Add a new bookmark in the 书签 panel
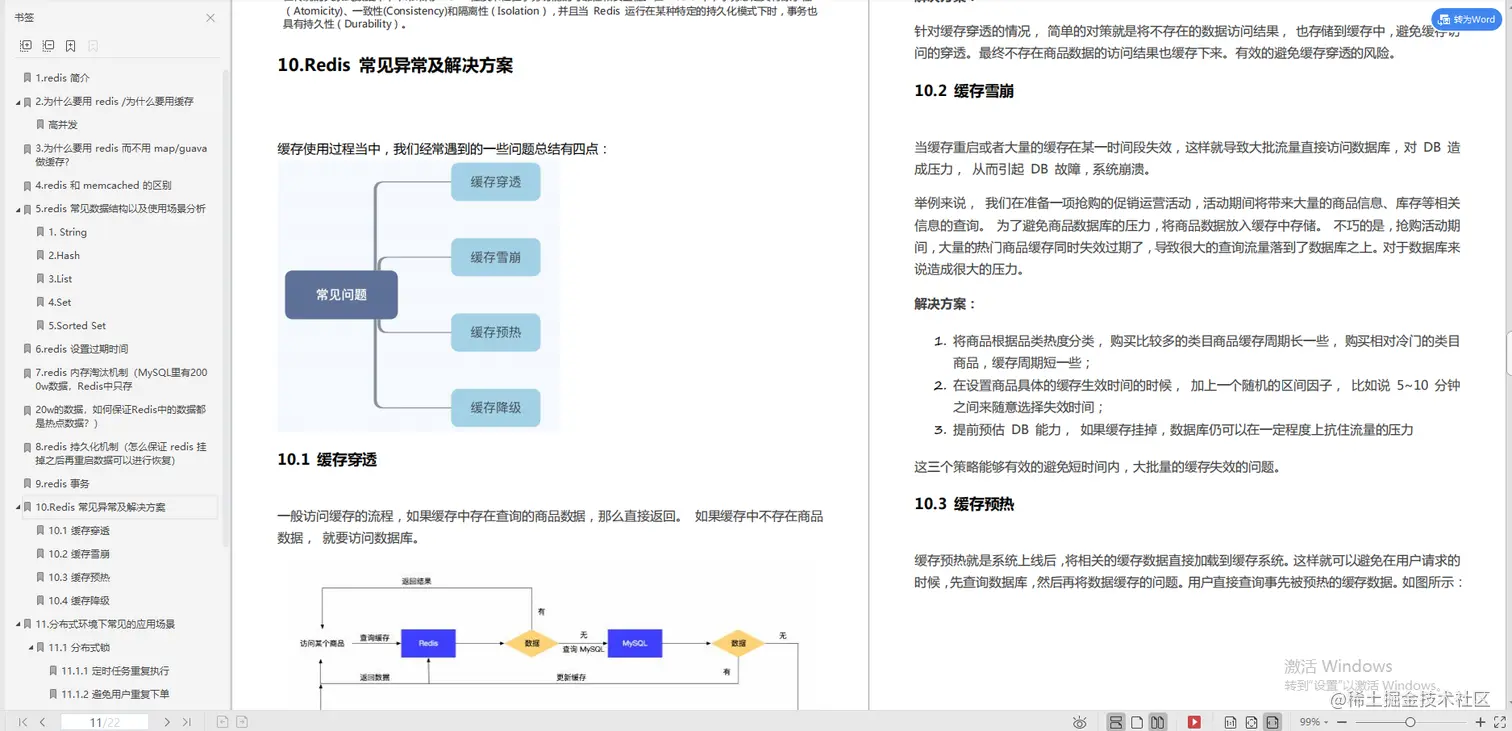1512x731 pixels. pos(68,45)
